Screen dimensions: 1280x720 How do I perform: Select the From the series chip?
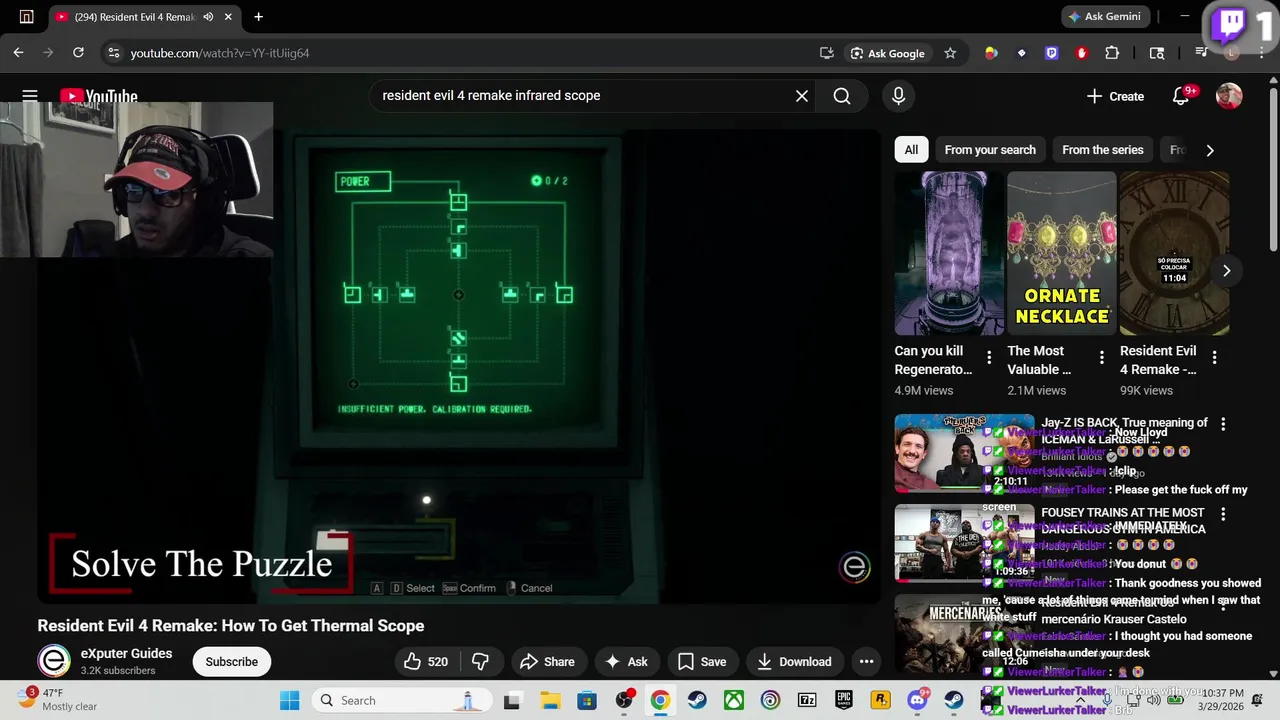click(x=1102, y=150)
